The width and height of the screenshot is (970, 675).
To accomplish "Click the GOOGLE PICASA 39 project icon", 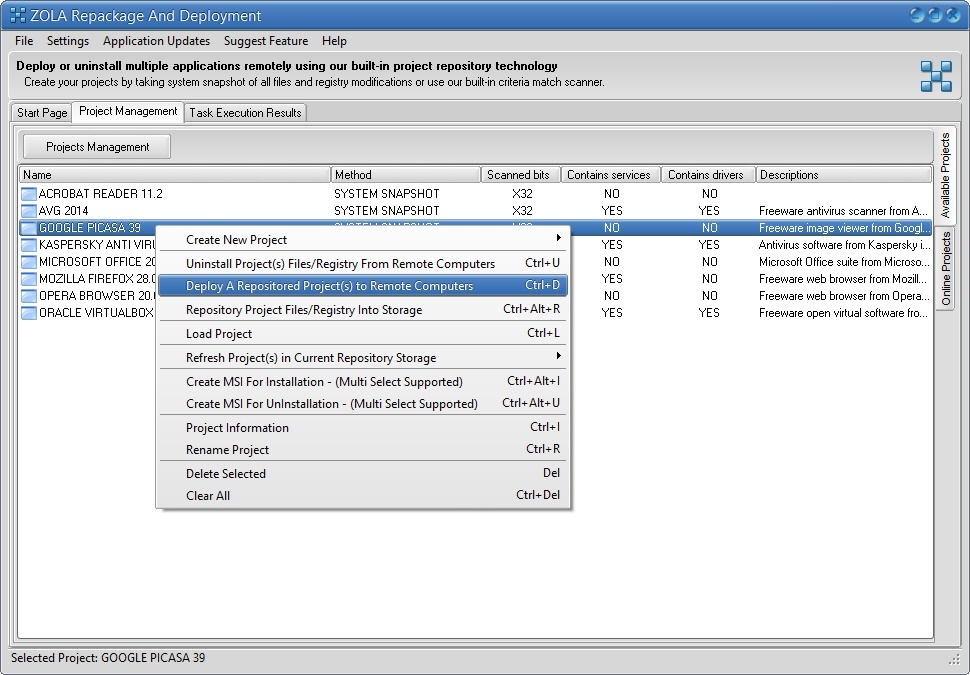I will pos(29,228).
